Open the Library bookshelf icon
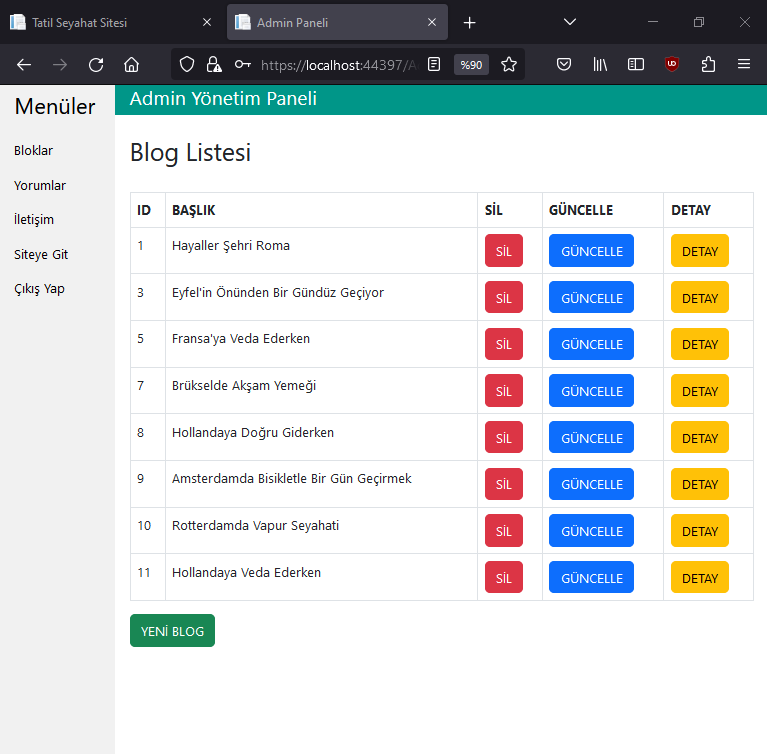 (600, 64)
